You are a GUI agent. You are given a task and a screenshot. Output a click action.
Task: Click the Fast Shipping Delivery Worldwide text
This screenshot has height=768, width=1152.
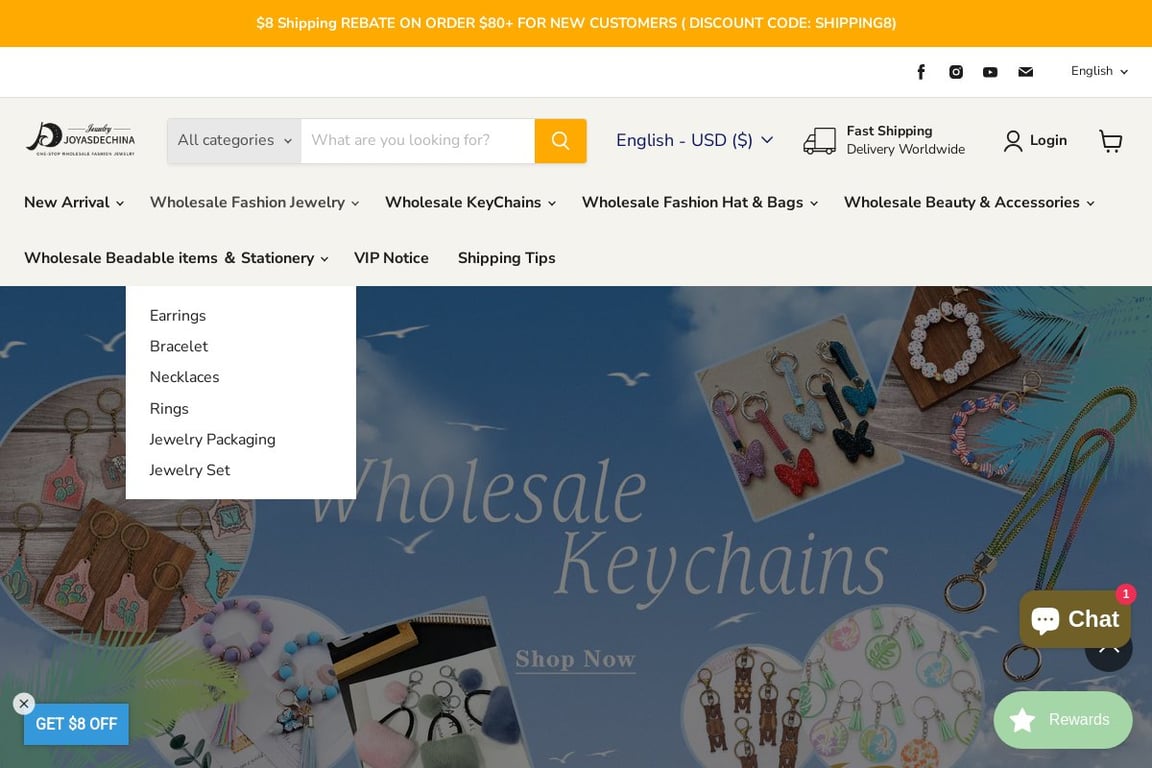[x=906, y=140]
